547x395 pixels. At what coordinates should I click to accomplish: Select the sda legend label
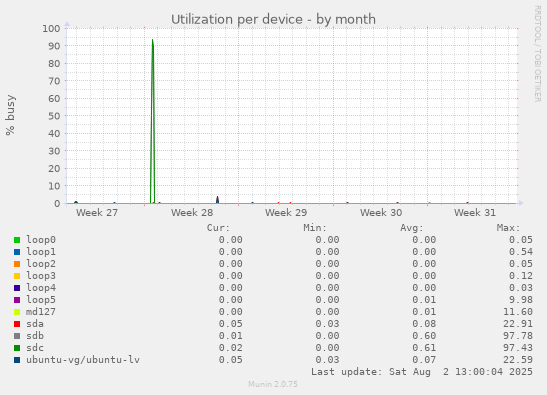coord(35,324)
